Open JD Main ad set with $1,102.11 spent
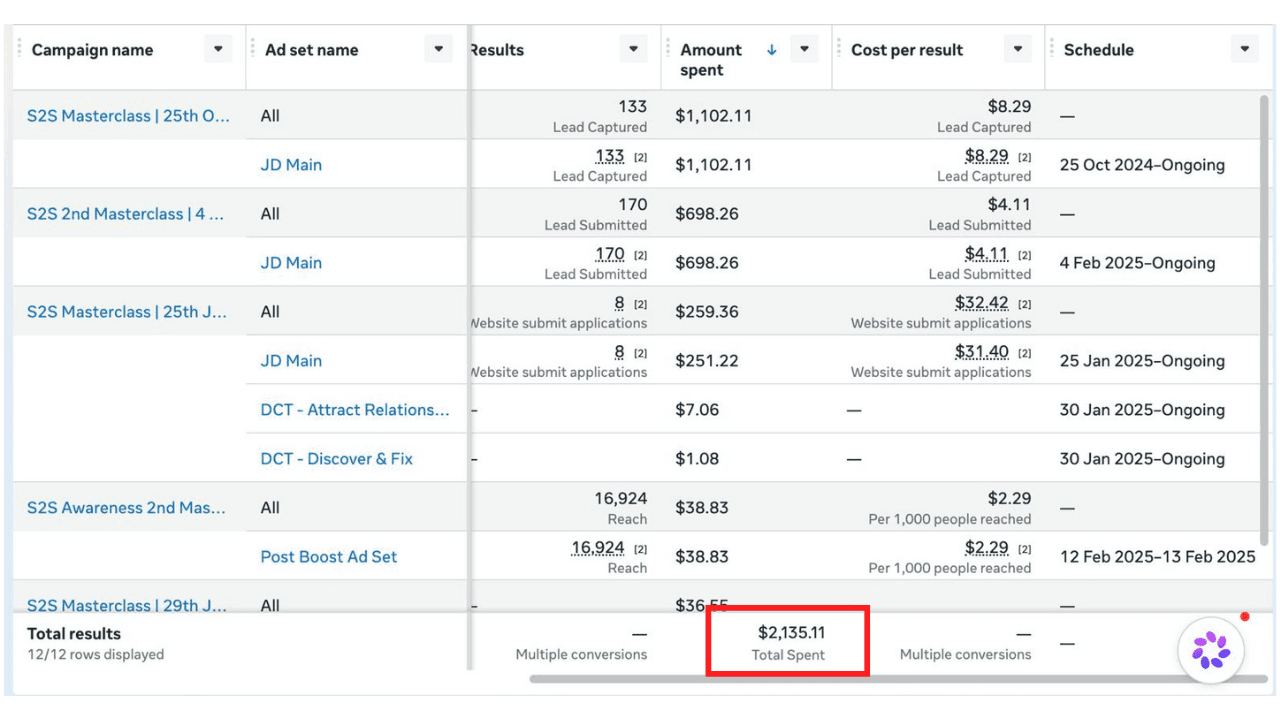 [291, 165]
